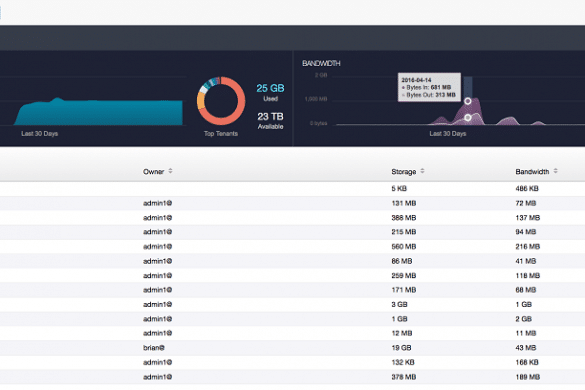Select the row with 215 MB storage
Screen dimensions: 585x390
[292, 232]
